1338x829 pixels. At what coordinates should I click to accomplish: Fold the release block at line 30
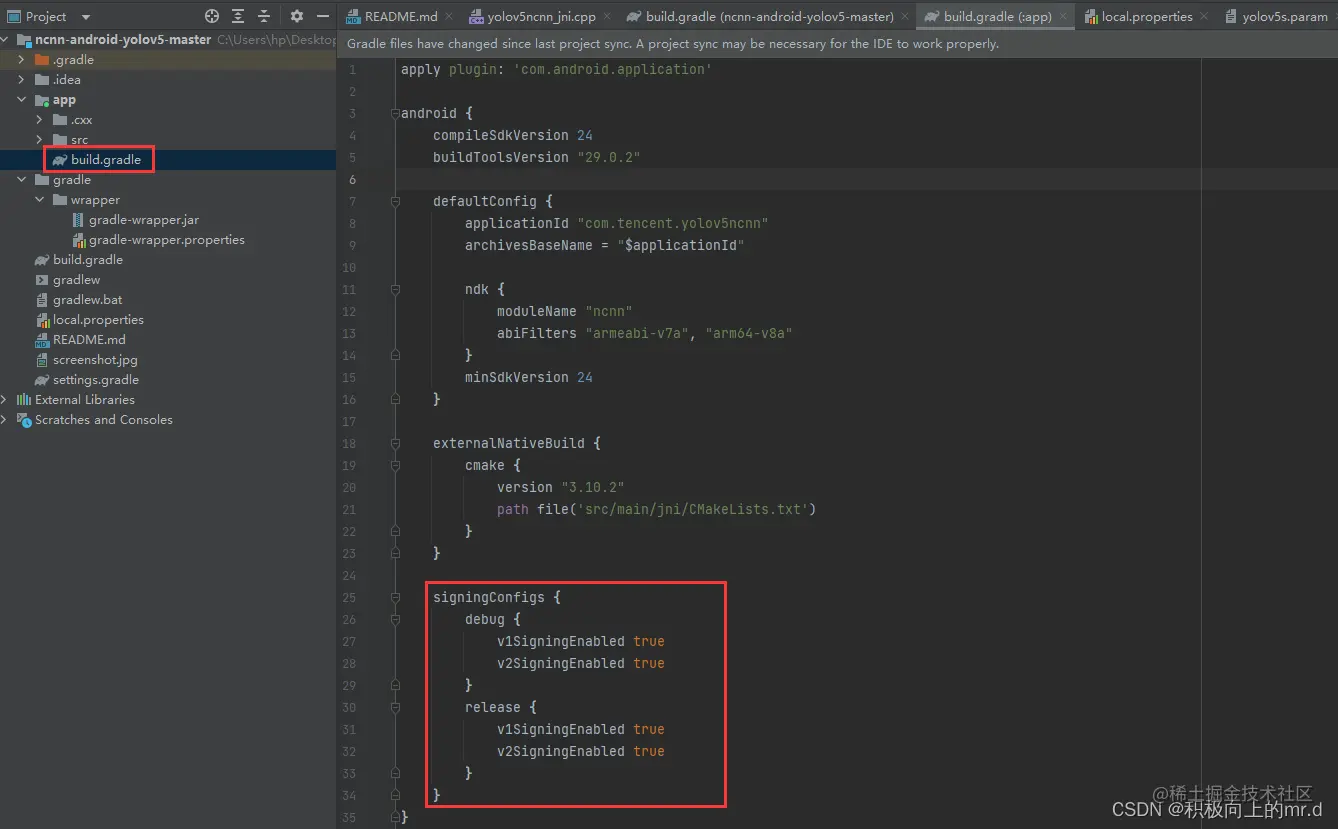pos(396,707)
